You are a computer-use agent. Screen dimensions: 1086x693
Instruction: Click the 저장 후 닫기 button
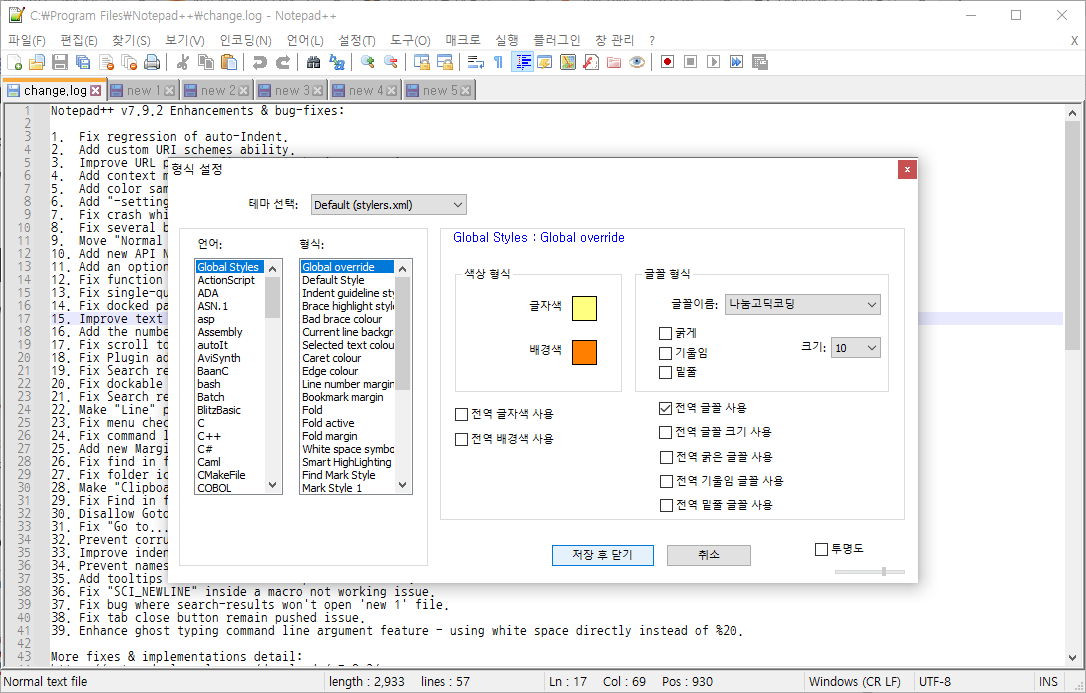[603, 555]
